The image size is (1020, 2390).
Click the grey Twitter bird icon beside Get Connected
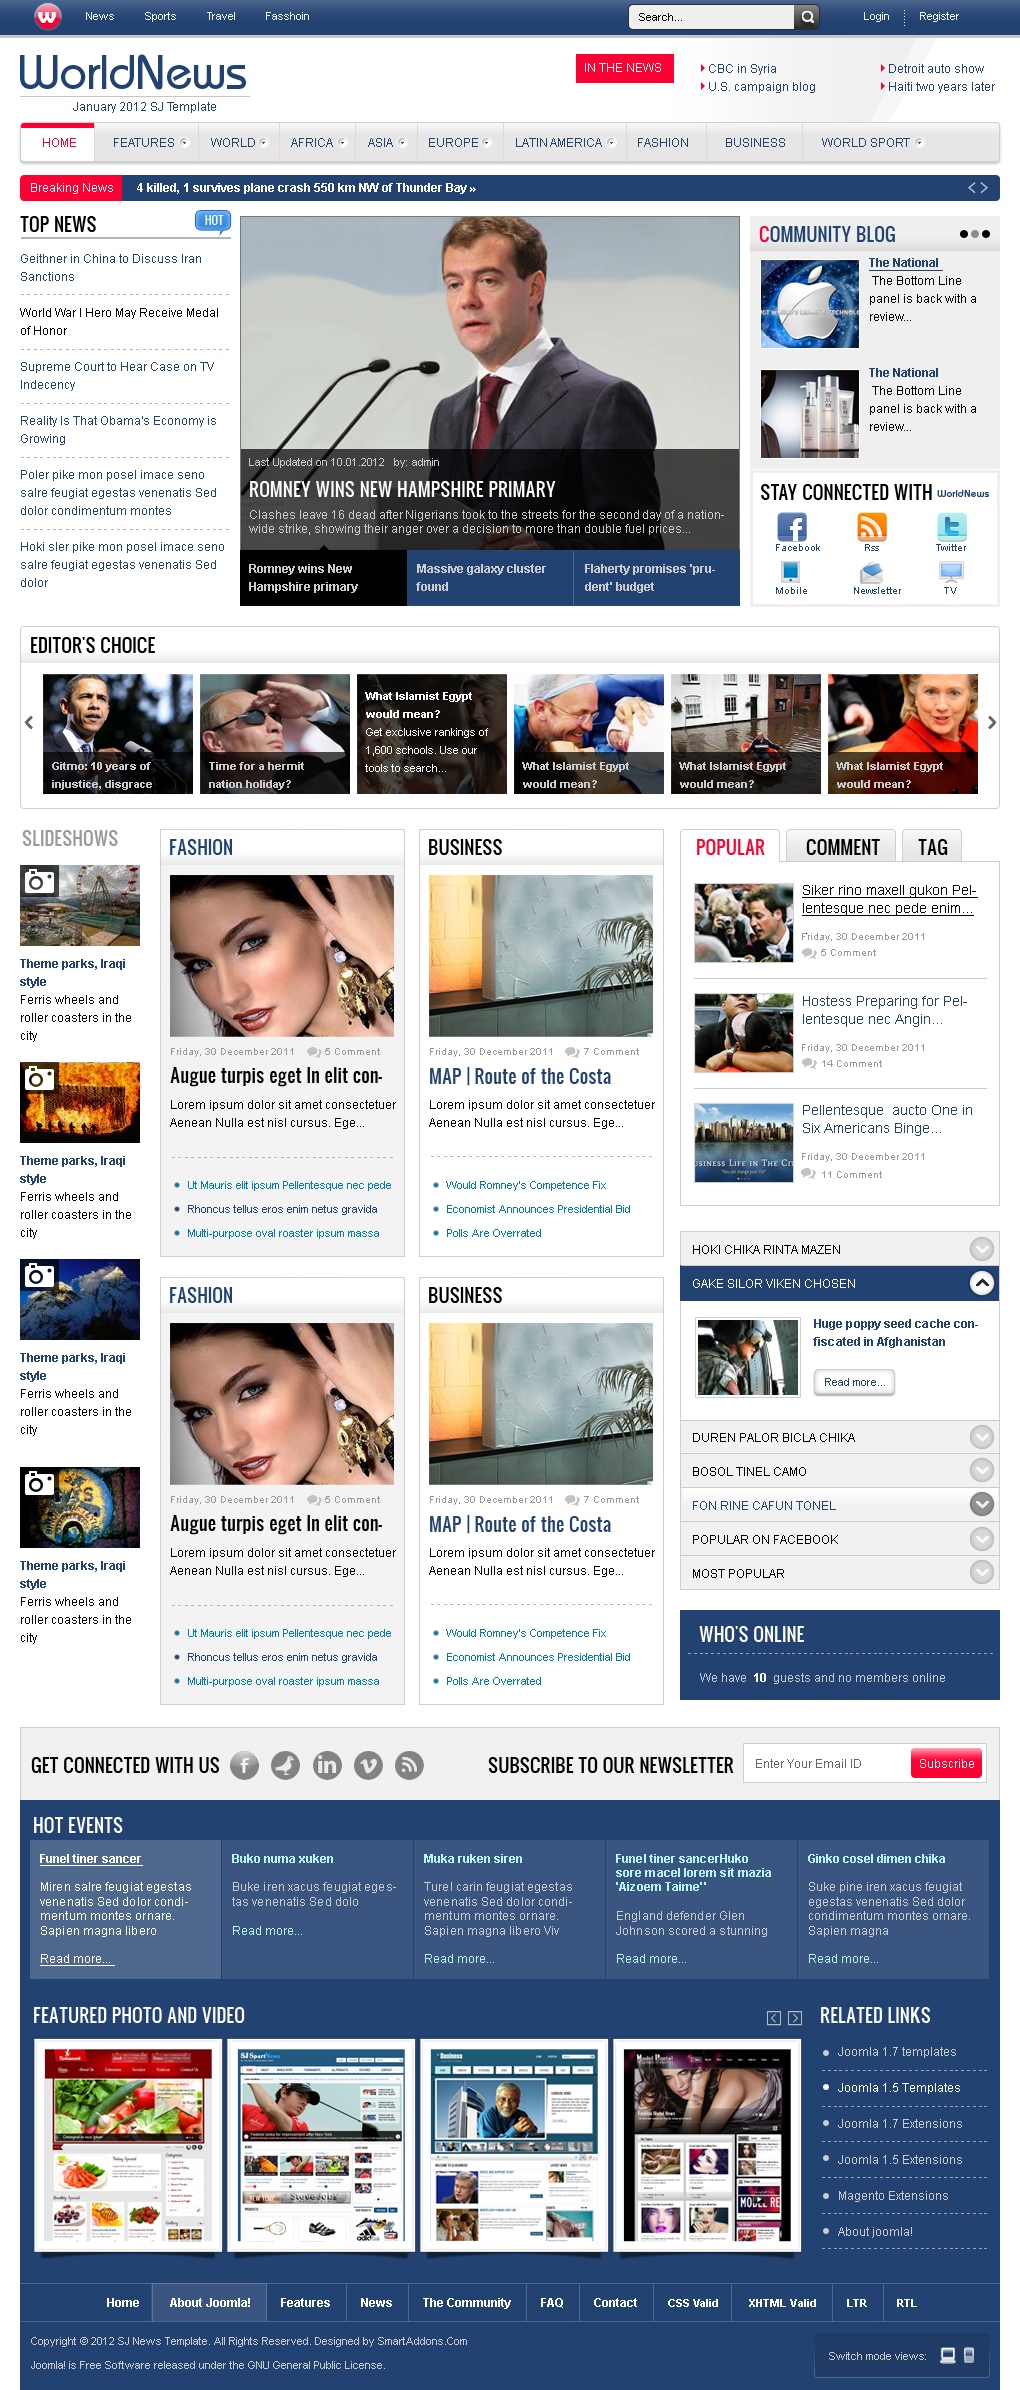coord(286,1765)
